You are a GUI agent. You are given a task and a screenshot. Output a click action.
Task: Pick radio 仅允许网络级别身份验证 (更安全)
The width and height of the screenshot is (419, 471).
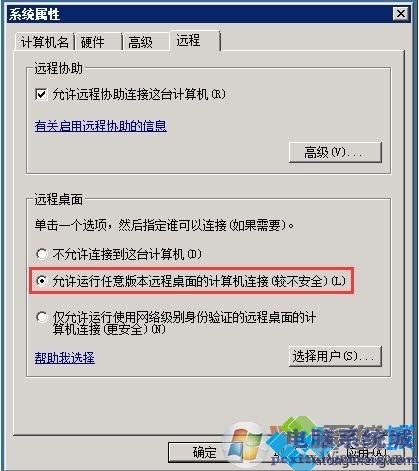[42, 317]
